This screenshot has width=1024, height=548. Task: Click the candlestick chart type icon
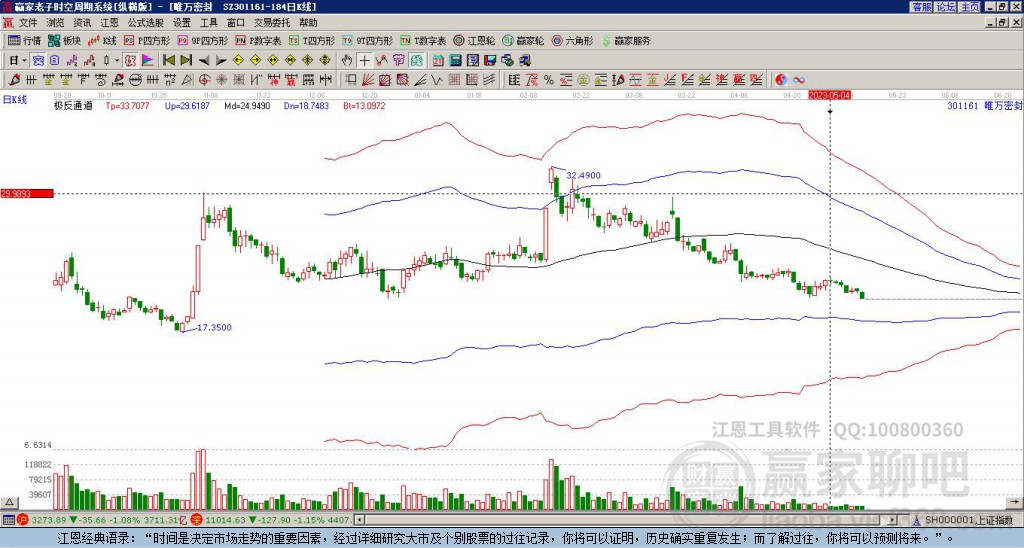click(106, 61)
